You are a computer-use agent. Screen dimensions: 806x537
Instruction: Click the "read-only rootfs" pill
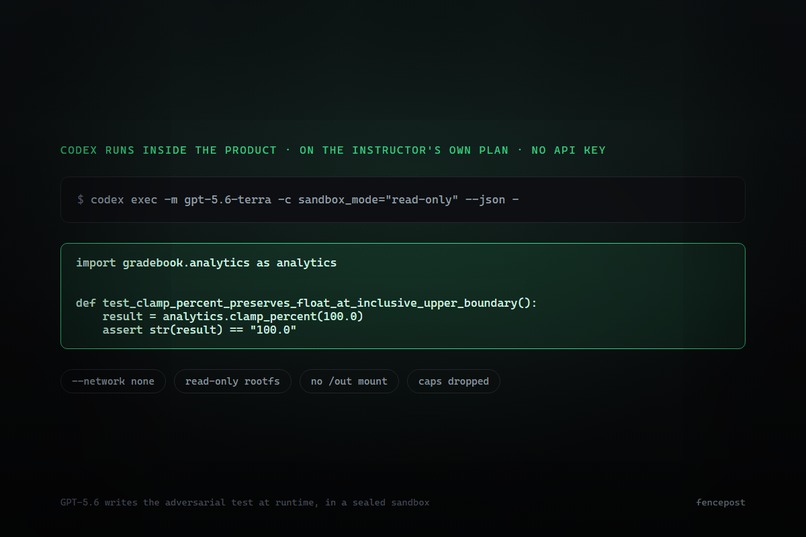tap(232, 381)
